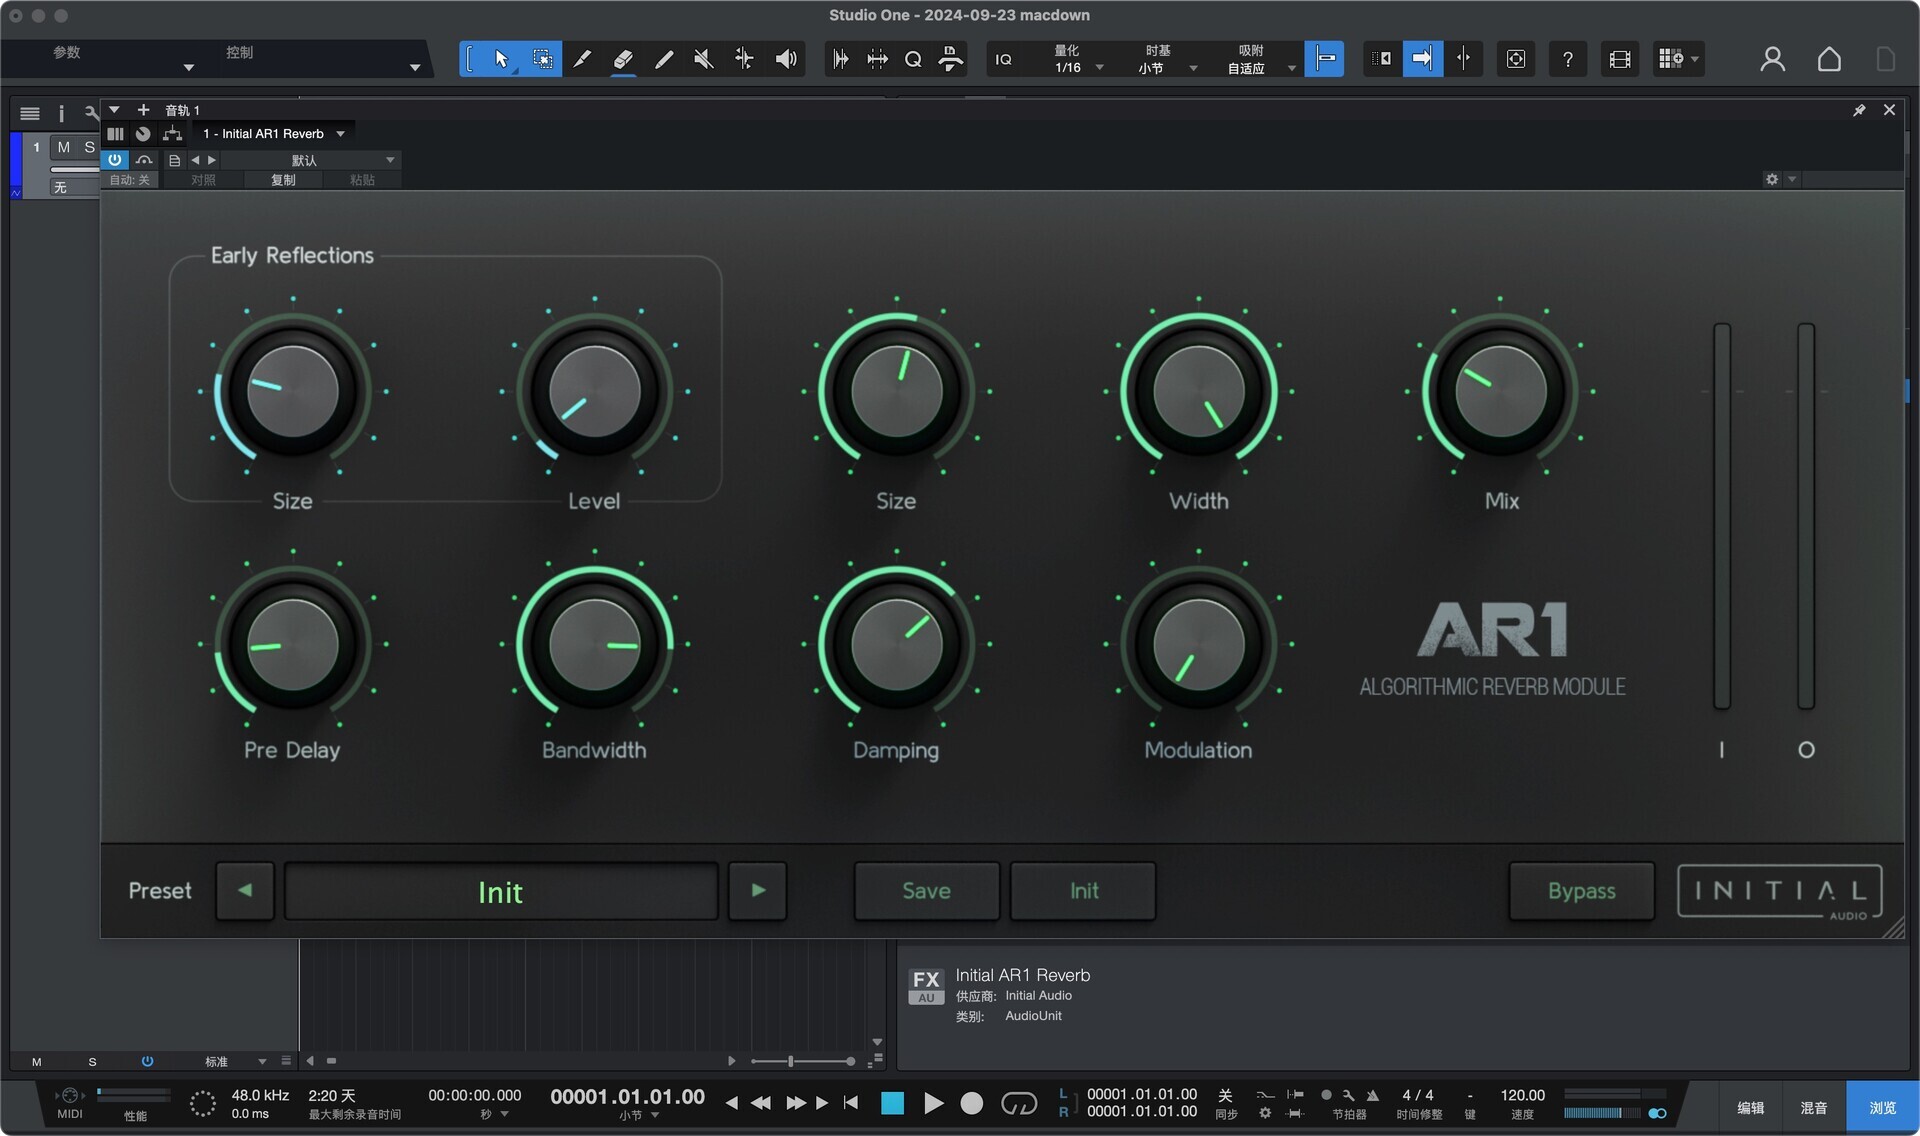The image size is (1920, 1136).
Task: Open the 时基 小节 timebase dropdown
Action: (x=1166, y=59)
